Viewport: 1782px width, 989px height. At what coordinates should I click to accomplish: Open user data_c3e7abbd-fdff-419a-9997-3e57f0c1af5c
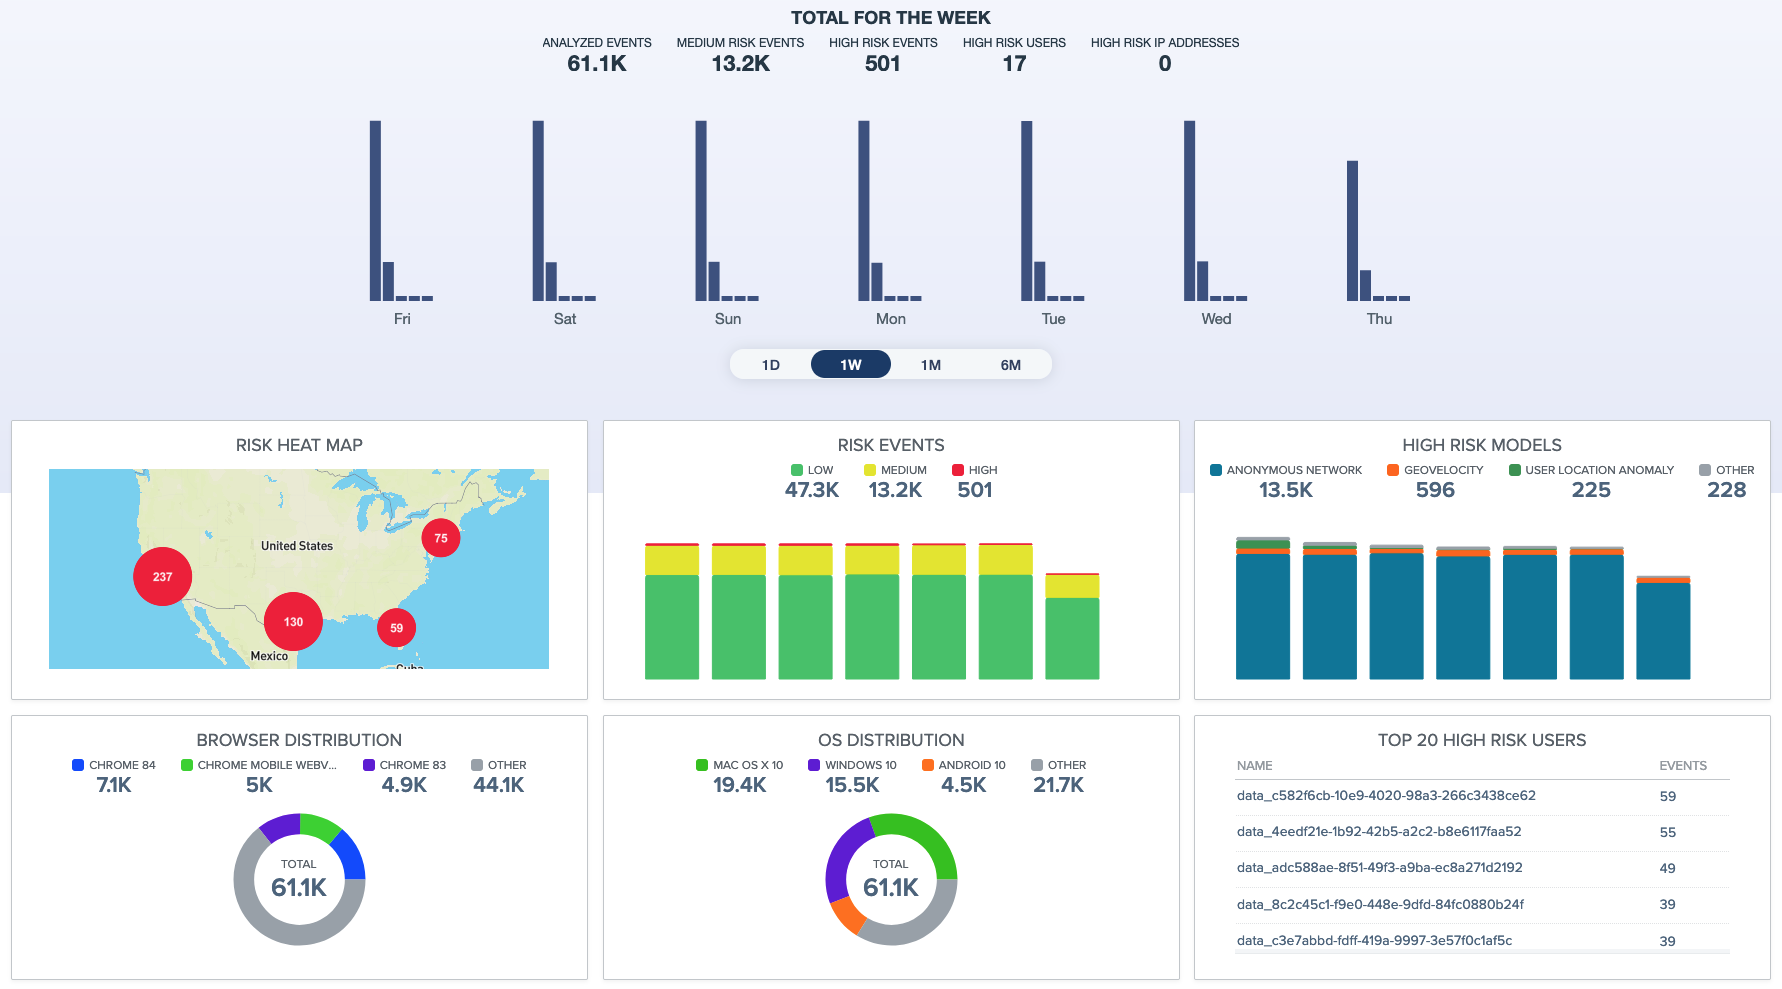point(1374,941)
